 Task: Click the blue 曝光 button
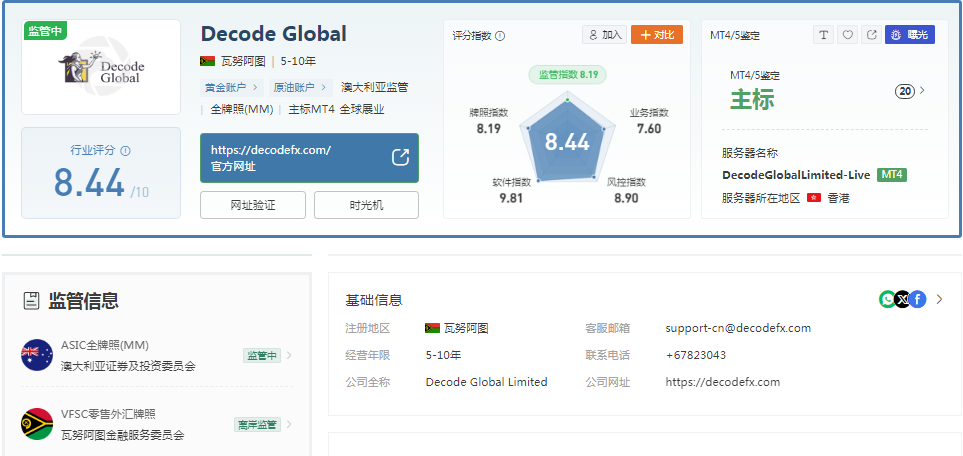[x=910, y=35]
